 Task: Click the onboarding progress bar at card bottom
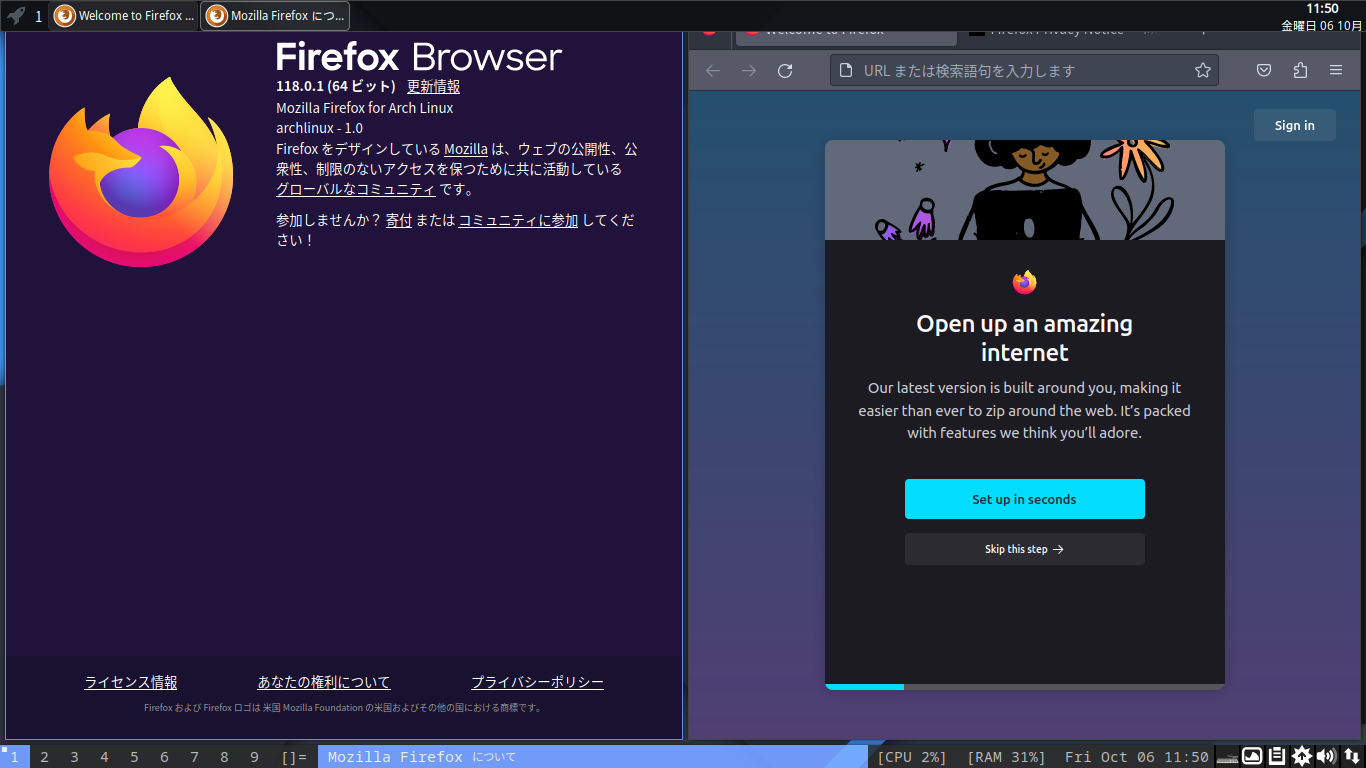pyautogui.click(x=1024, y=687)
